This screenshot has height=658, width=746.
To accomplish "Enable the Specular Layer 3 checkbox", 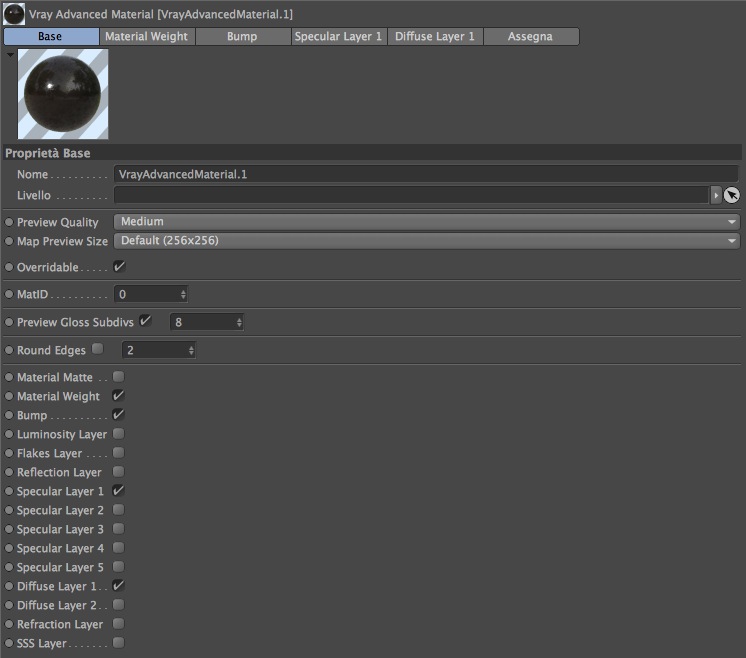I will point(118,529).
